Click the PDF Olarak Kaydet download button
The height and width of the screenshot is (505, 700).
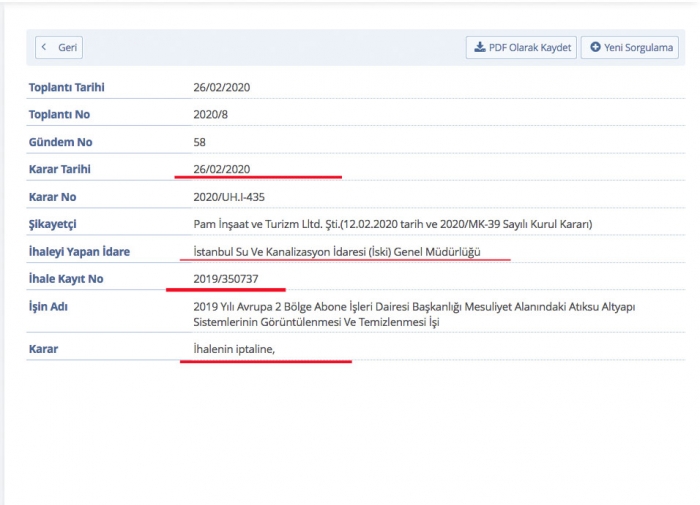pyautogui.click(x=521, y=47)
